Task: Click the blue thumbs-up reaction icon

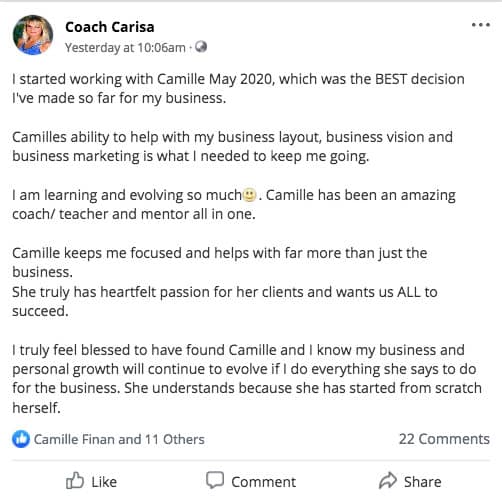Action: coord(21,439)
